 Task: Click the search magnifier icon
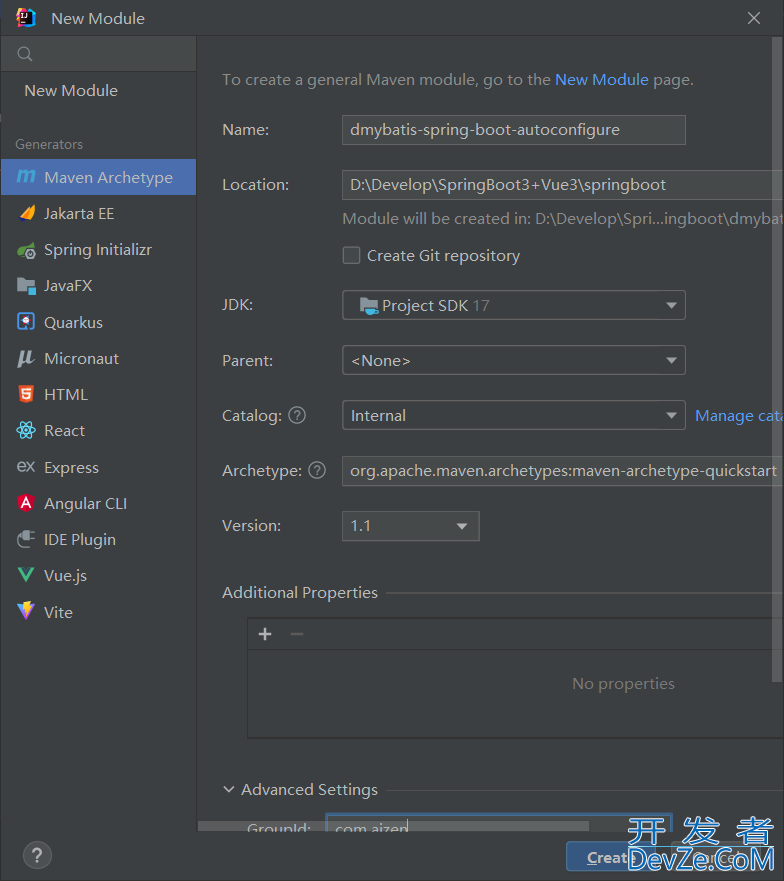pyautogui.click(x=25, y=54)
